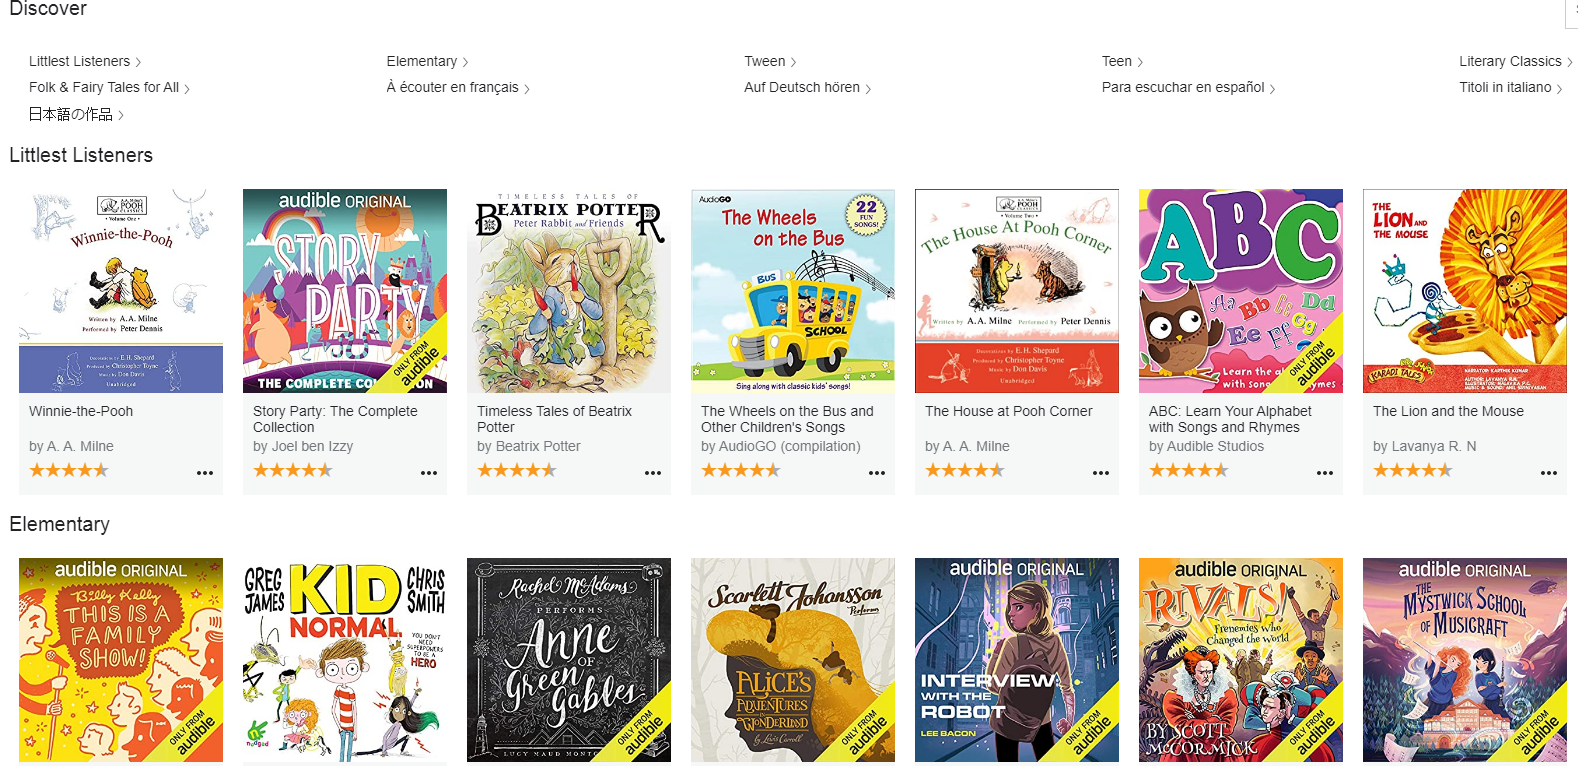Click The Lion and the Mouse title link
Image resolution: width=1578 pixels, height=766 pixels.
[x=1448, y=411]
